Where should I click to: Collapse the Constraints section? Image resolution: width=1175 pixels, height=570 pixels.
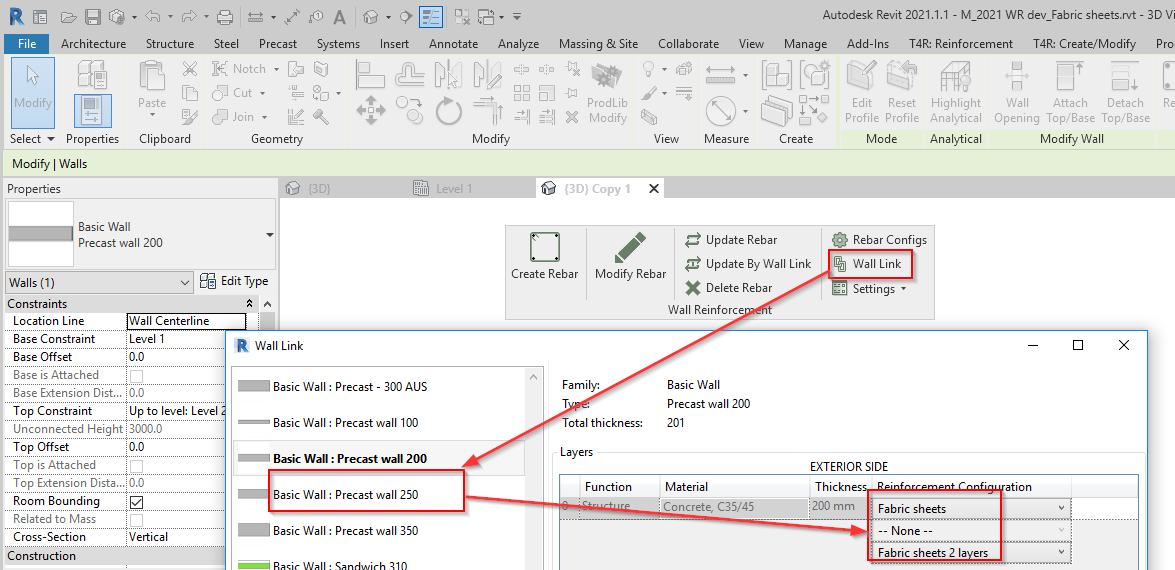pos(250,303)
